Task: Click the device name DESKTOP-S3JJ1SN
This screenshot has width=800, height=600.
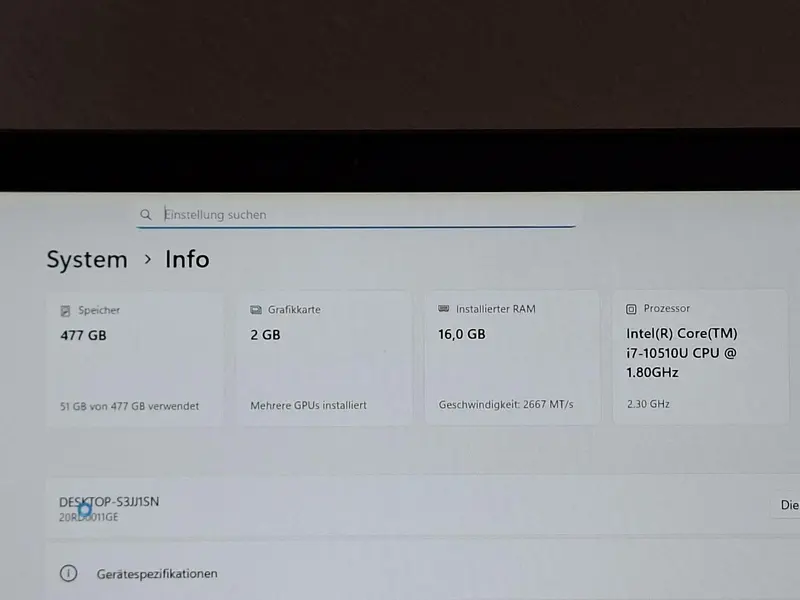Action: pos(109,502)
